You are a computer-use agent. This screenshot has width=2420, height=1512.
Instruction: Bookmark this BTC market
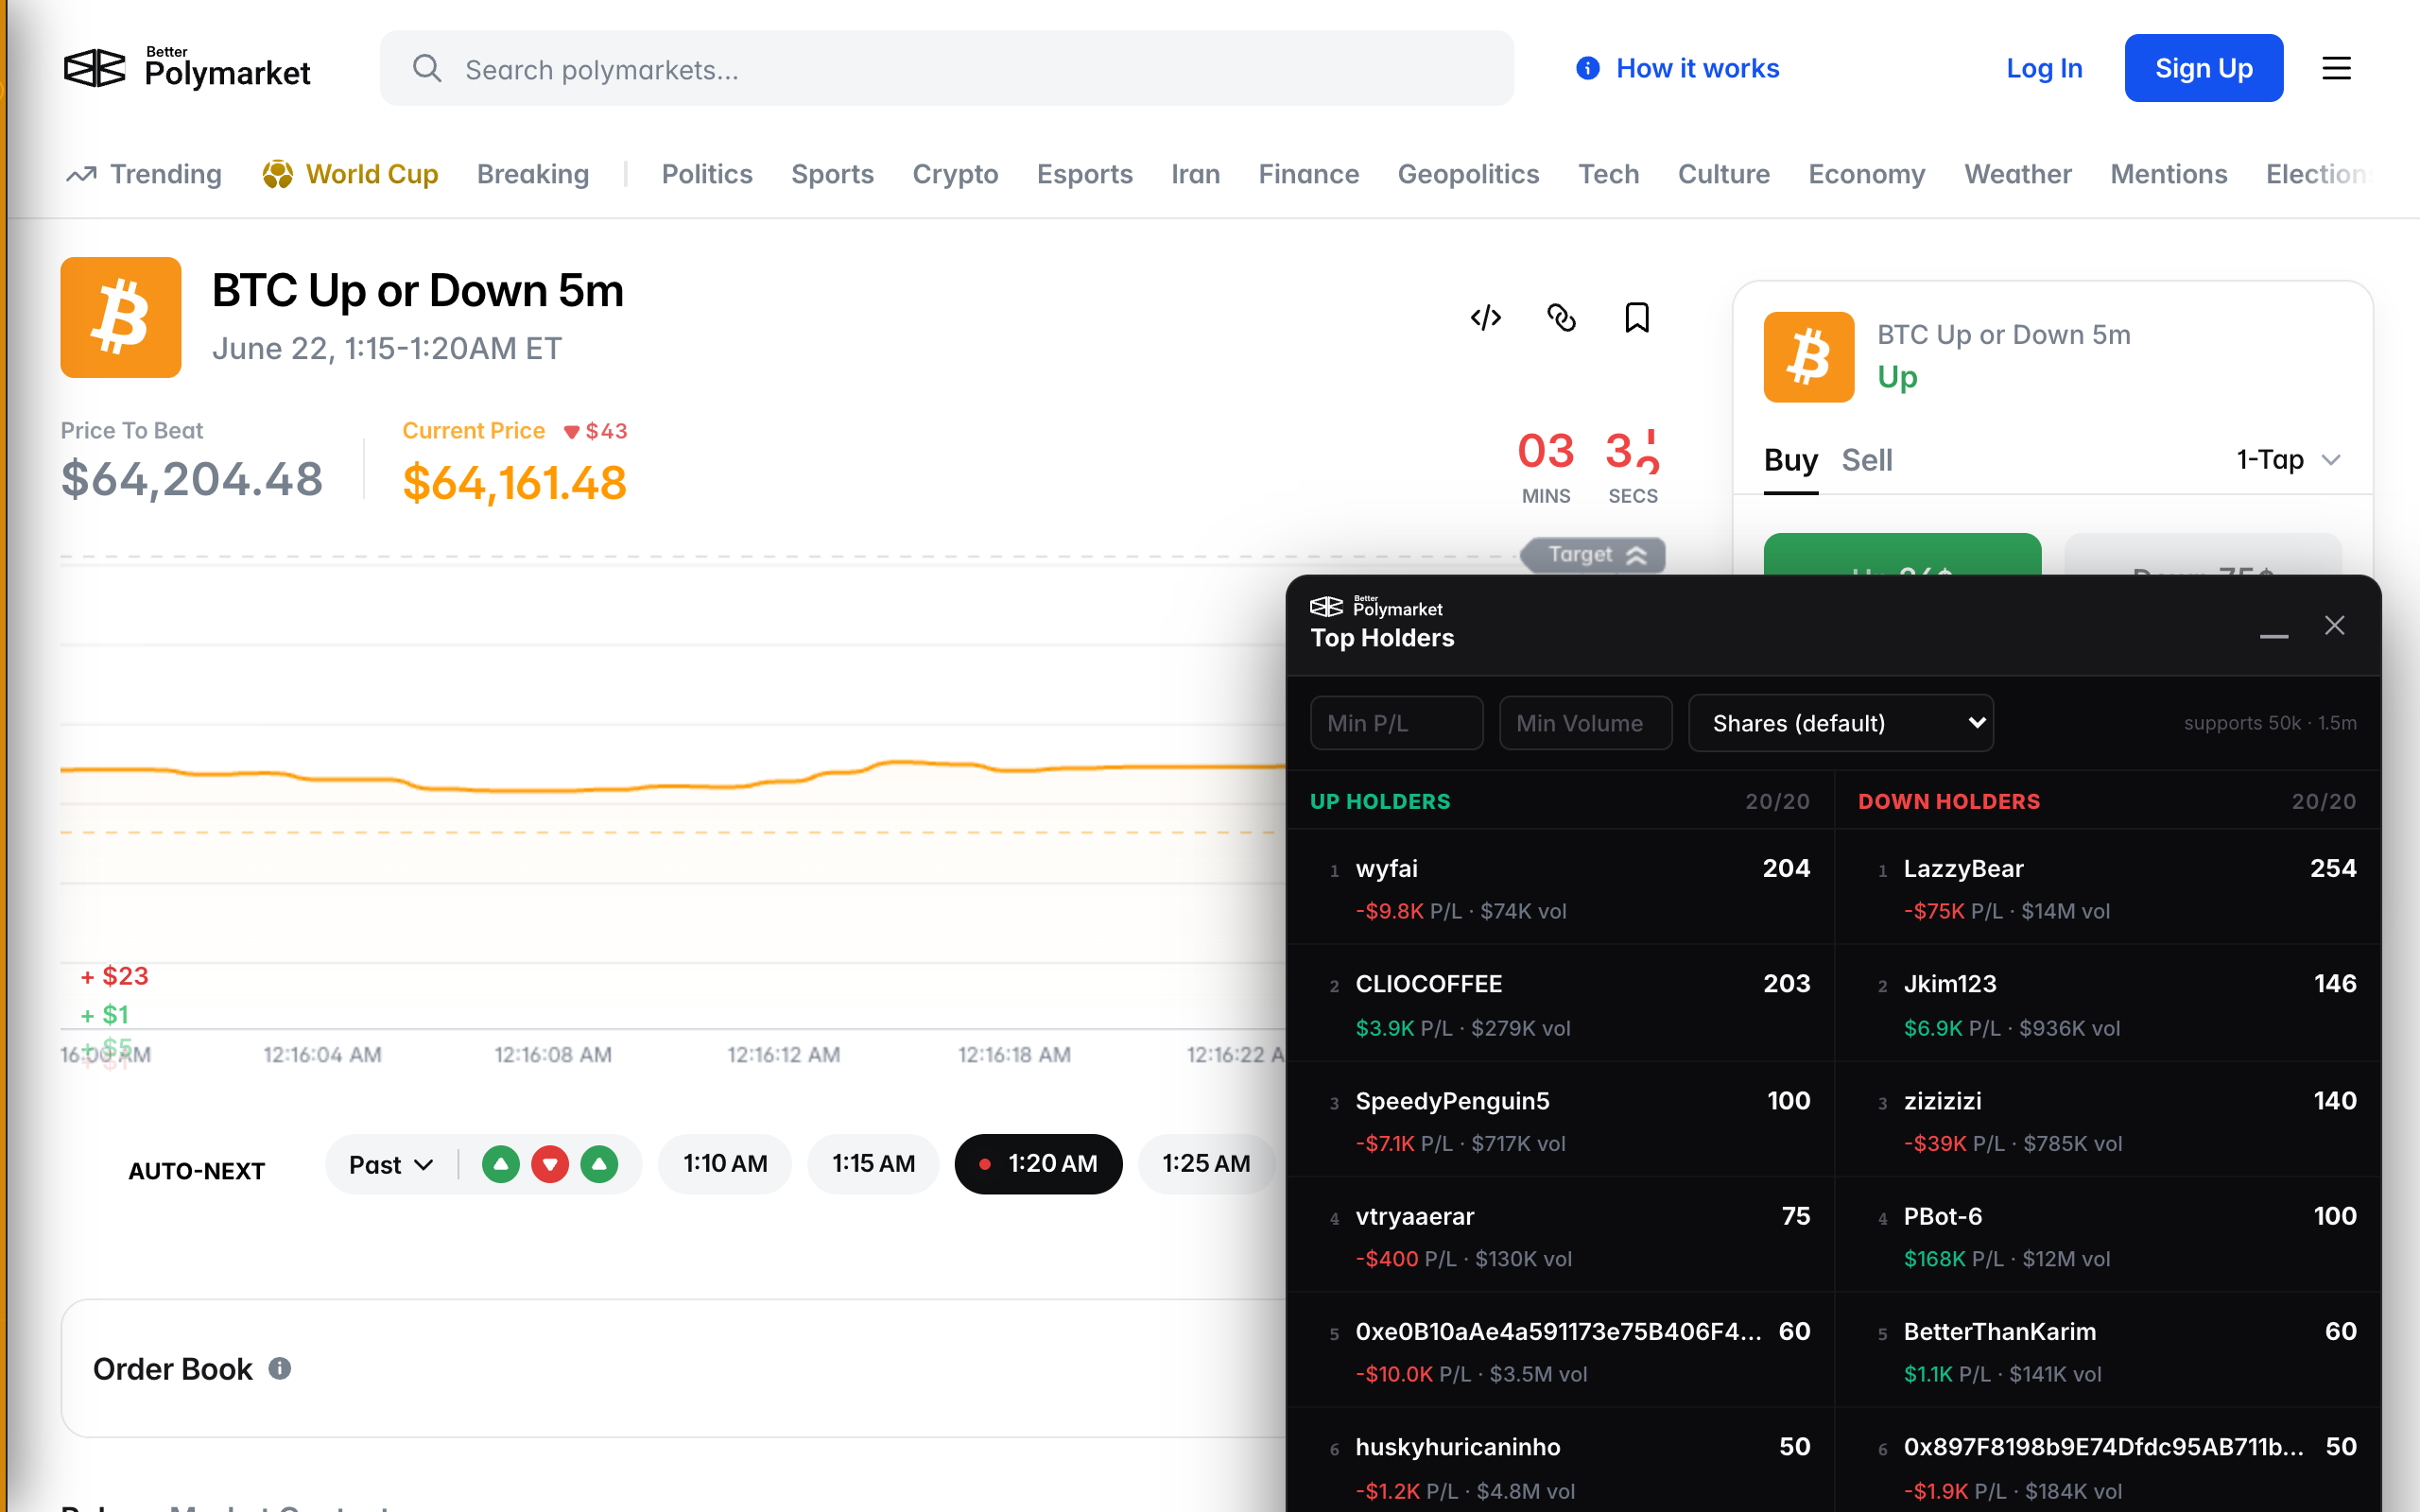click(1637, 318)
